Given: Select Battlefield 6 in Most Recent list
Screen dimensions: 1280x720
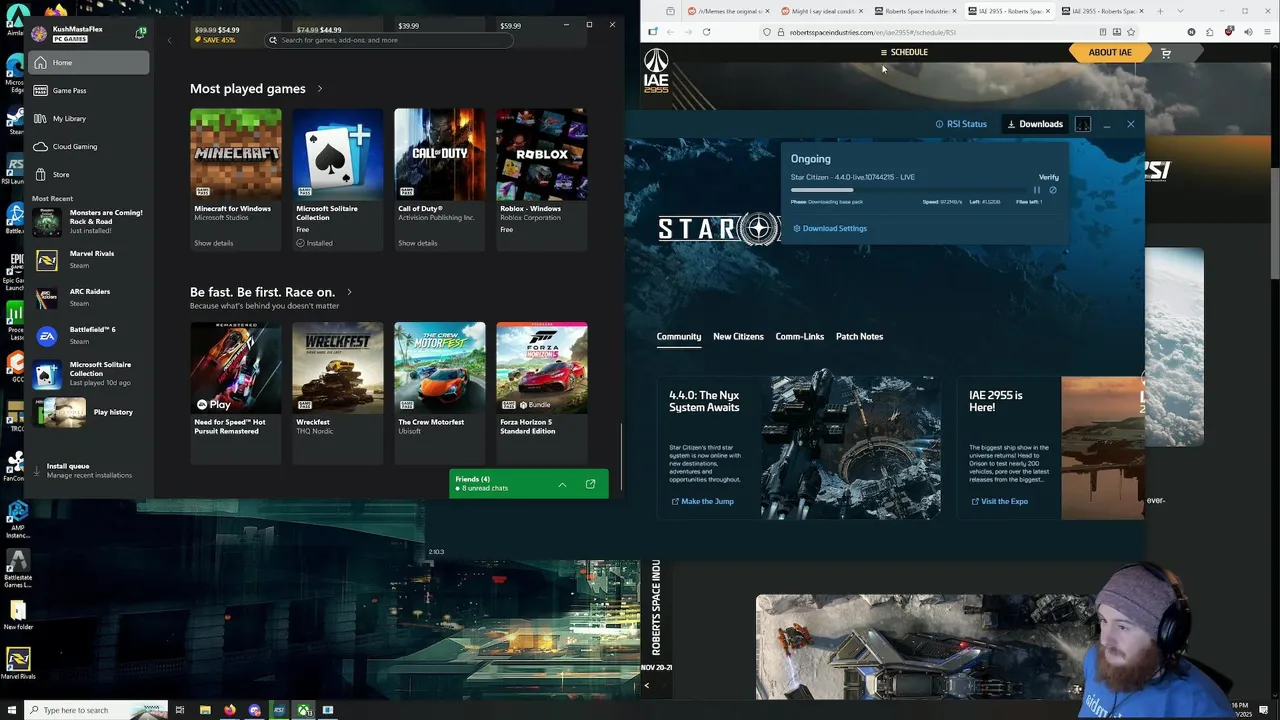Looking at the screenshot, I should click(89, 335).
